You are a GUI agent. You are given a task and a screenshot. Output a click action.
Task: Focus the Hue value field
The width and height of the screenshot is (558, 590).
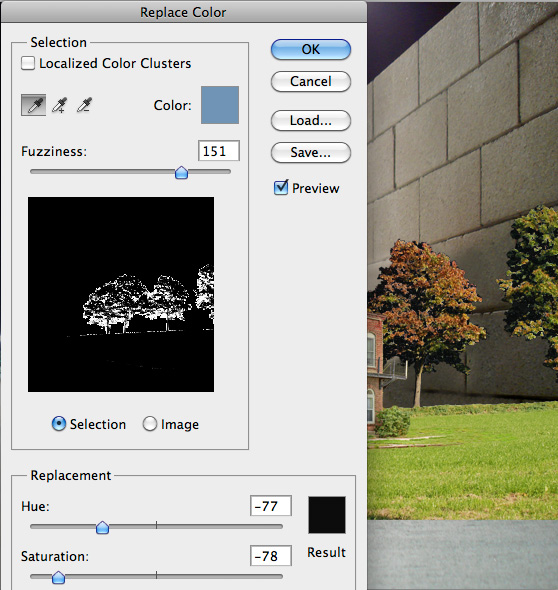pos(271,506)
